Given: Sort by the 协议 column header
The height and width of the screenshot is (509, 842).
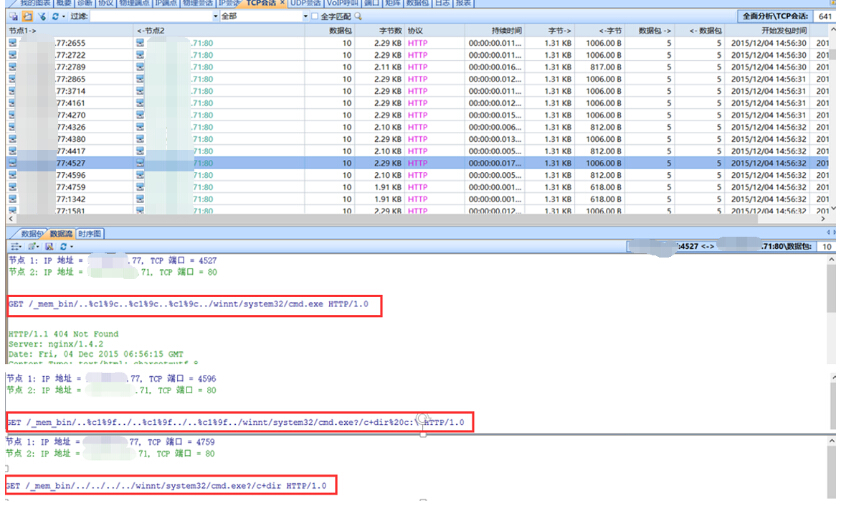Looking at the screenshot, I should (x=415, y=31).
